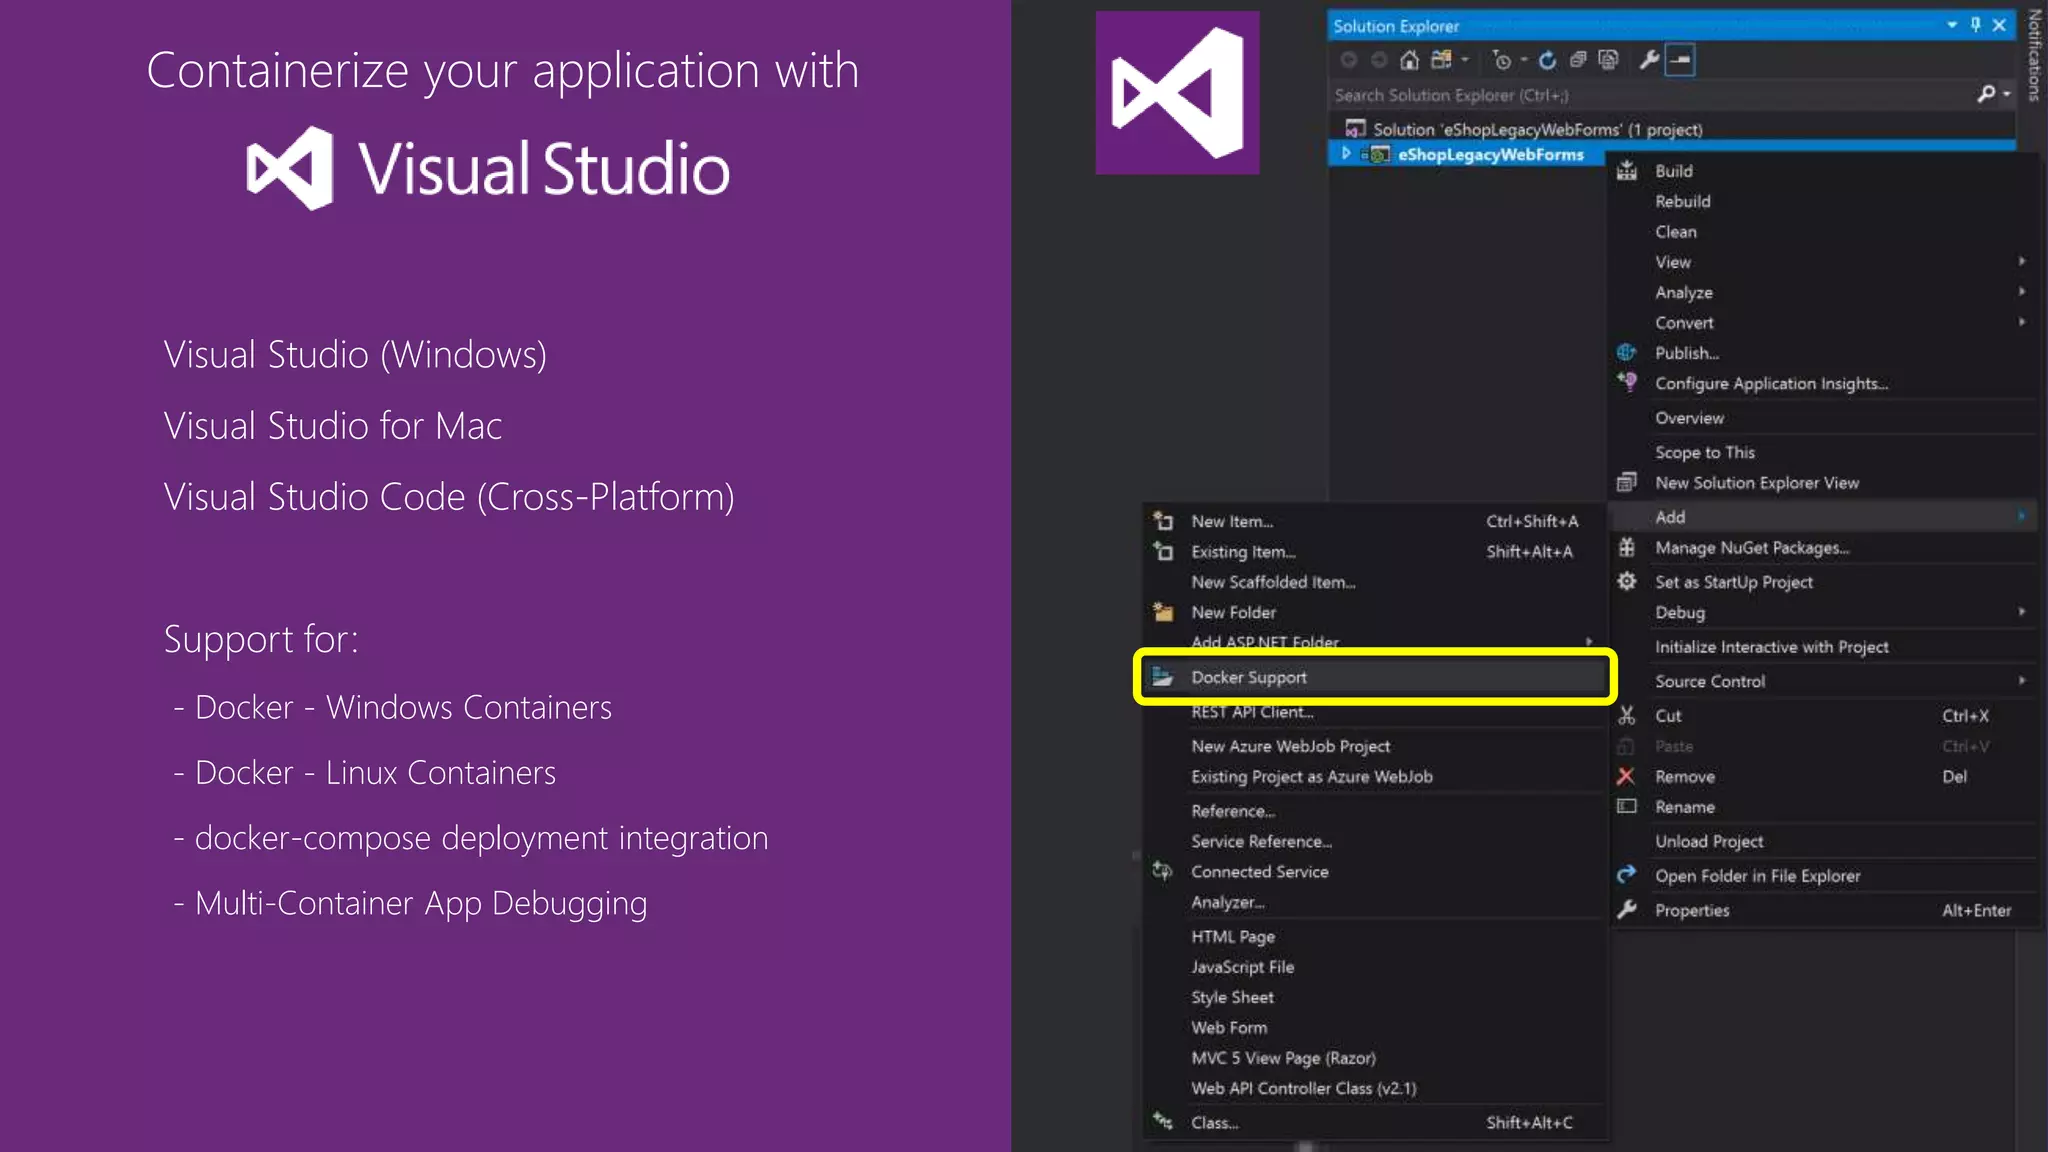This screenshot has width=2048, height=1152.
Task: Open the Pending Changes Filter clock icon
Action: (1501, 60)
